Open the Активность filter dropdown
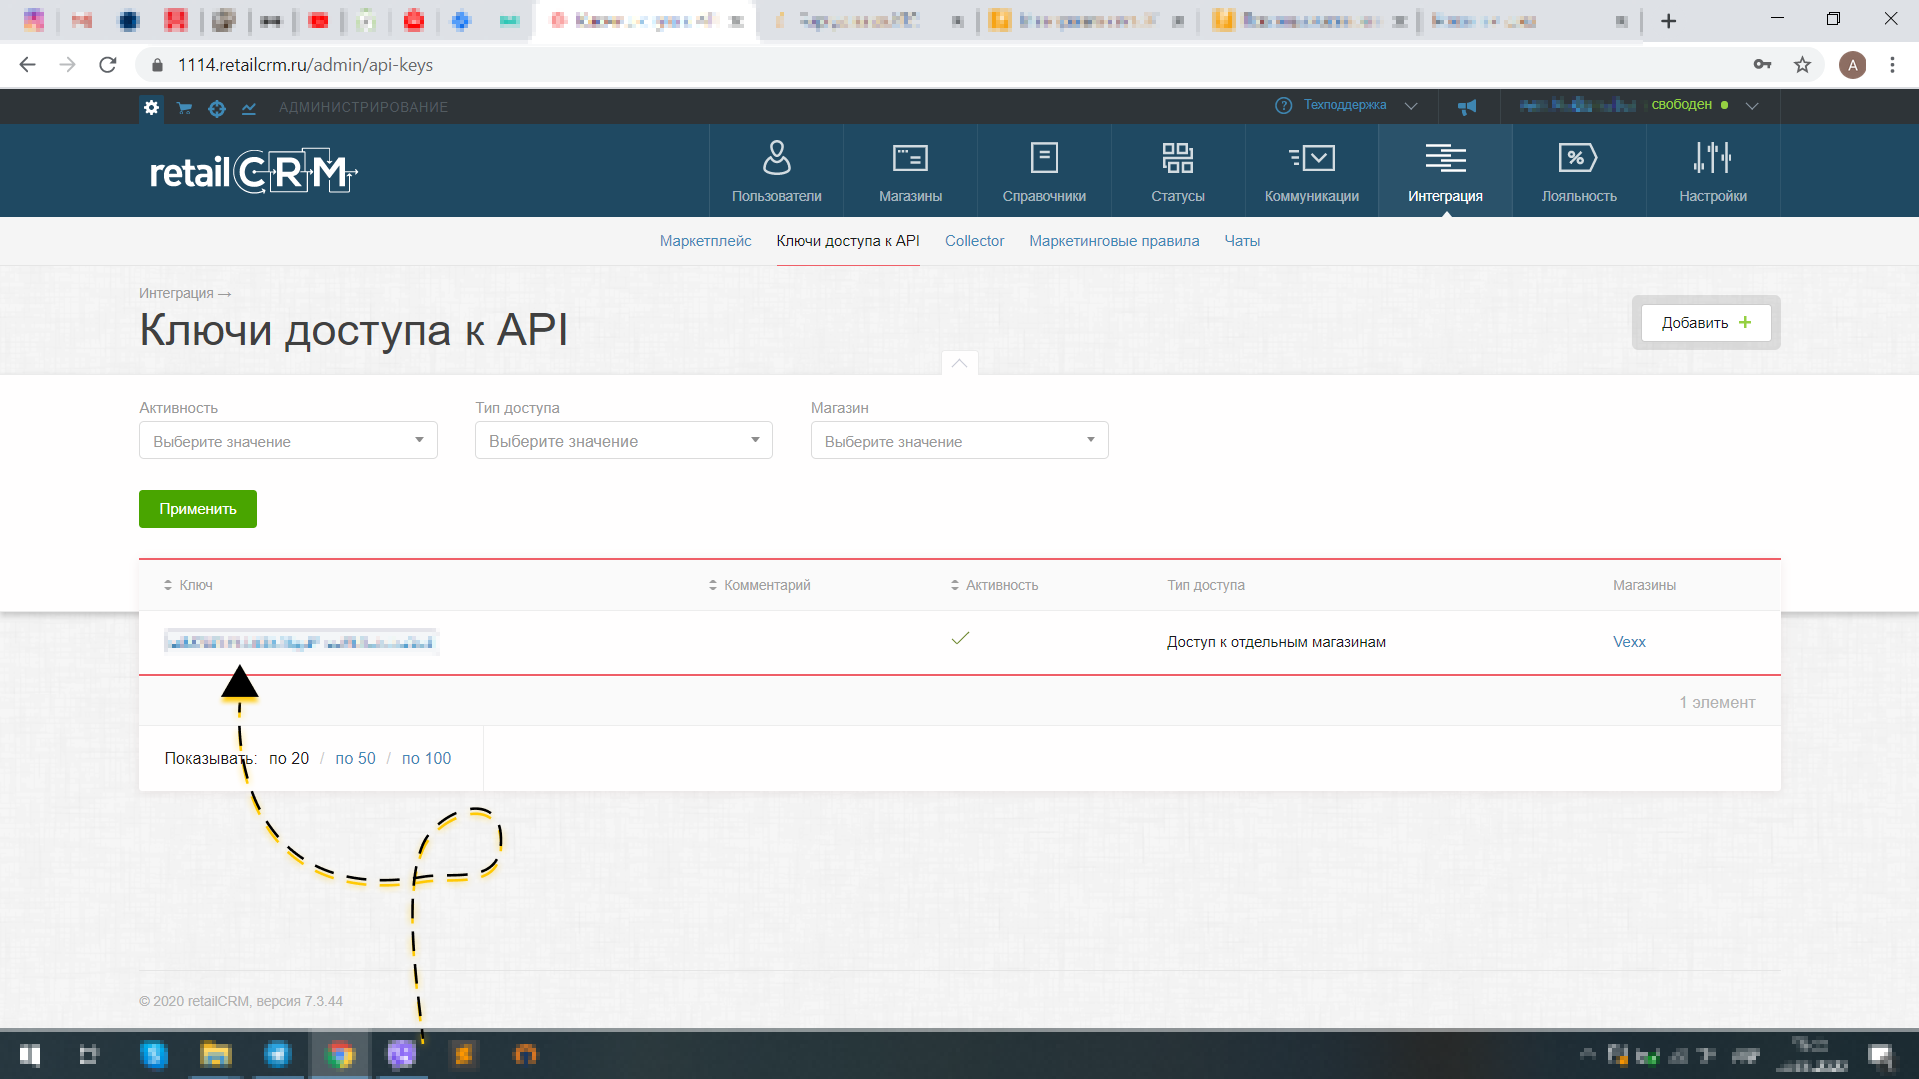Image resolution: width=1919 pixels, height=1079 pixels. pos(287,440)
